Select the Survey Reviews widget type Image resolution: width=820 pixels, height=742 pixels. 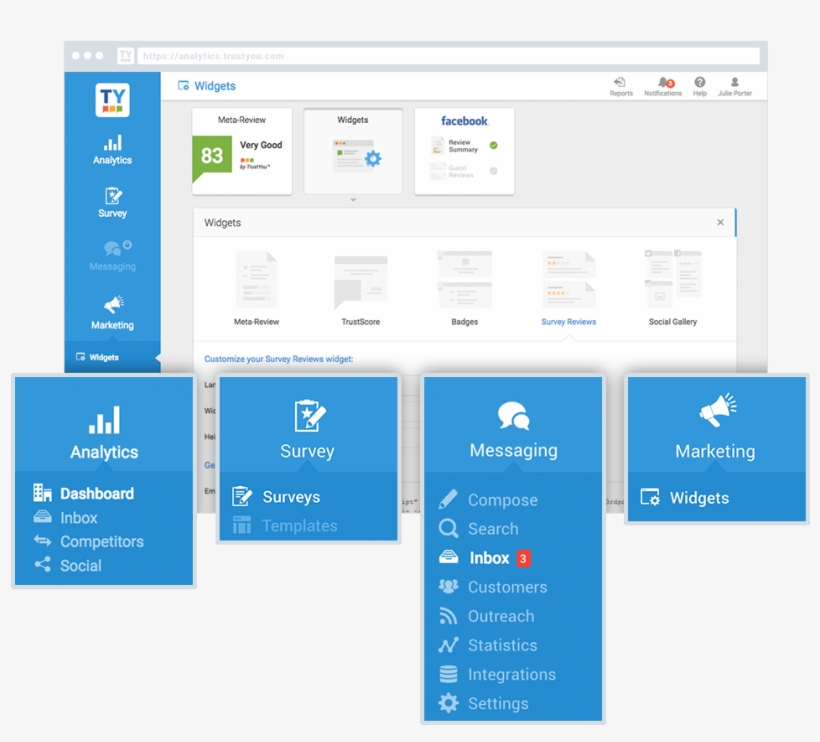tap(568, 287)
